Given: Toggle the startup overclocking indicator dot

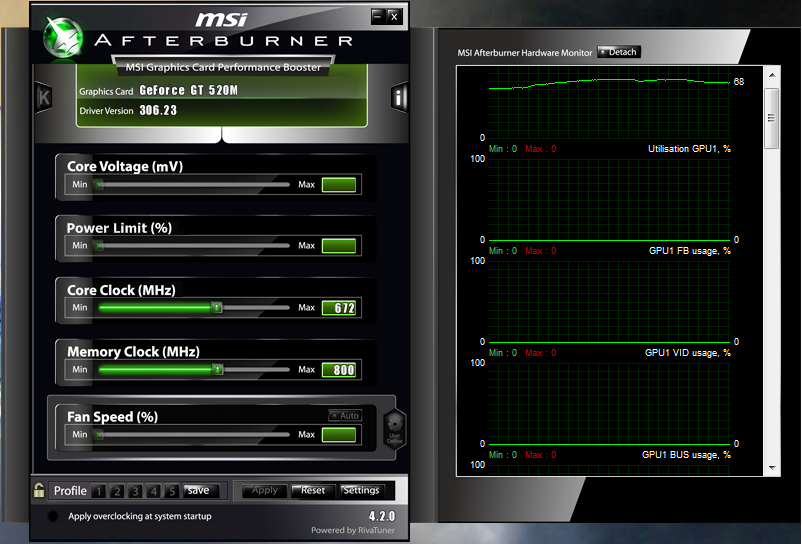Looking at the screenshot, I should pyautogui.click(x=53, y=516).
